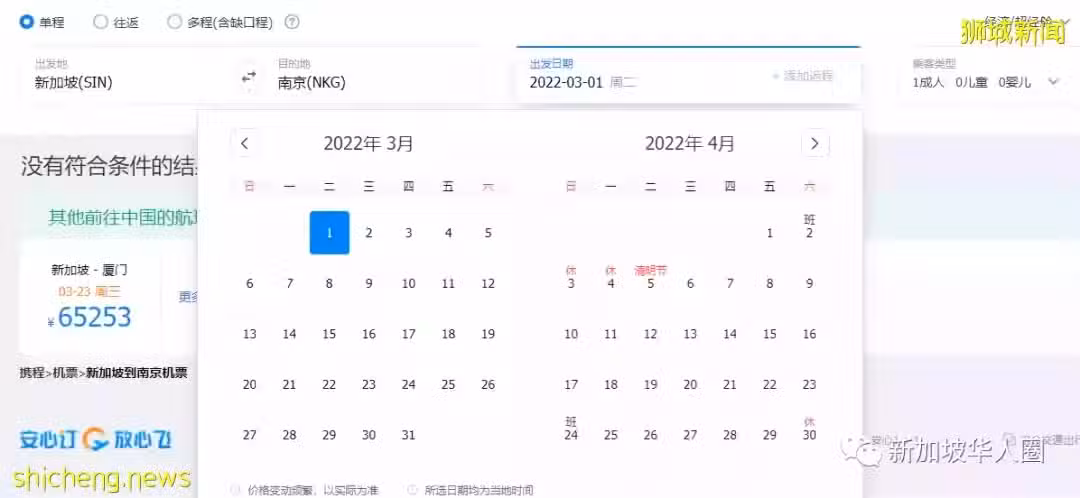Pick March 12 in the calendar

(x=488, y=283)
